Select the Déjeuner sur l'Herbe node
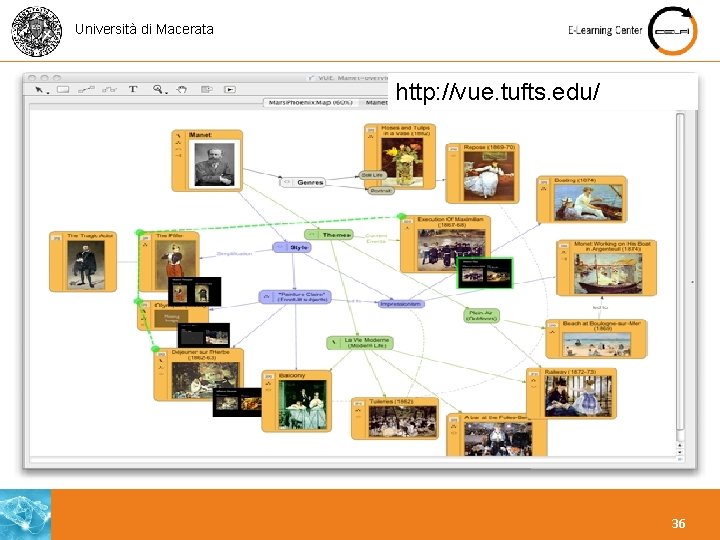720x540 pixels. click(198, 375)
